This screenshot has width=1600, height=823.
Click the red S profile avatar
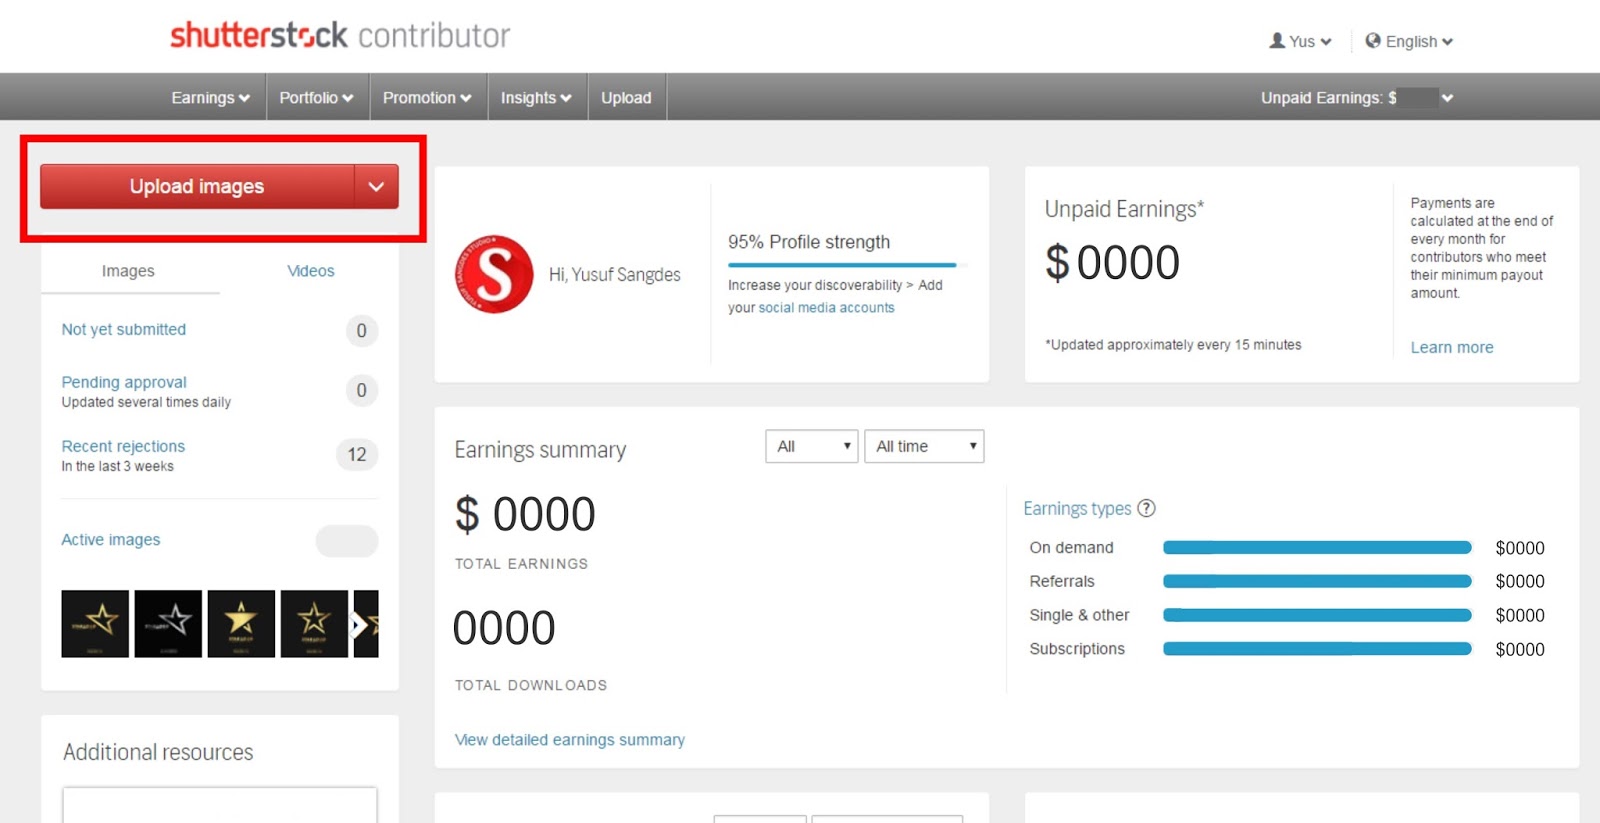494,274
